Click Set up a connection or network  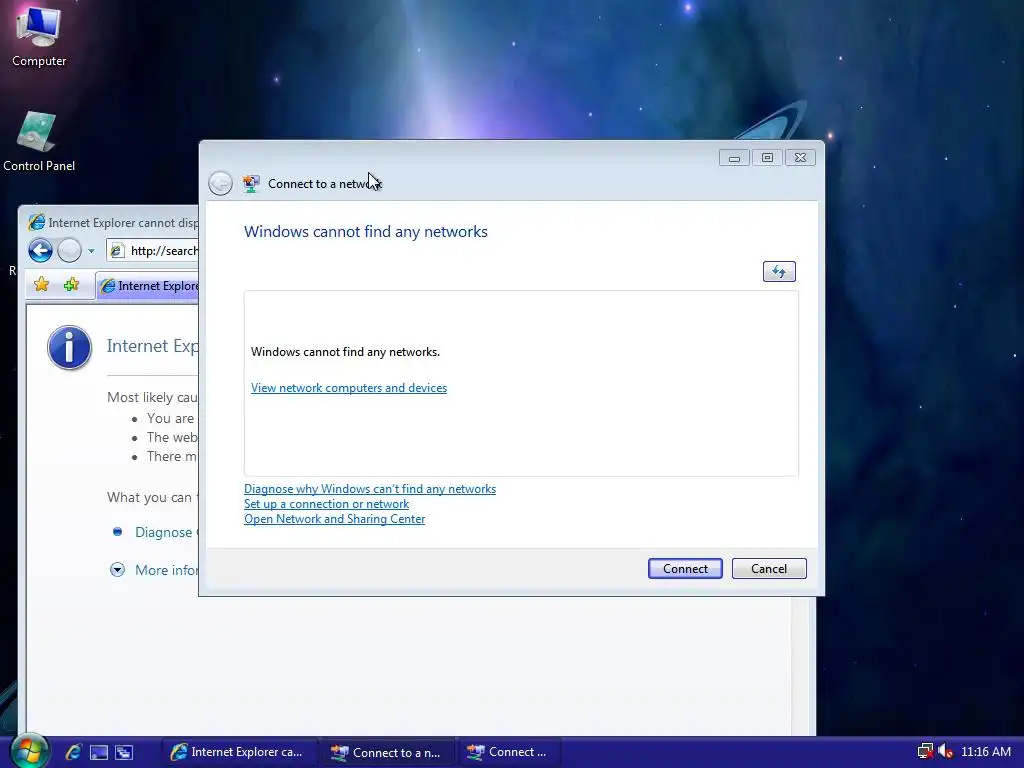pyautogui.click(x=327, y=504)
